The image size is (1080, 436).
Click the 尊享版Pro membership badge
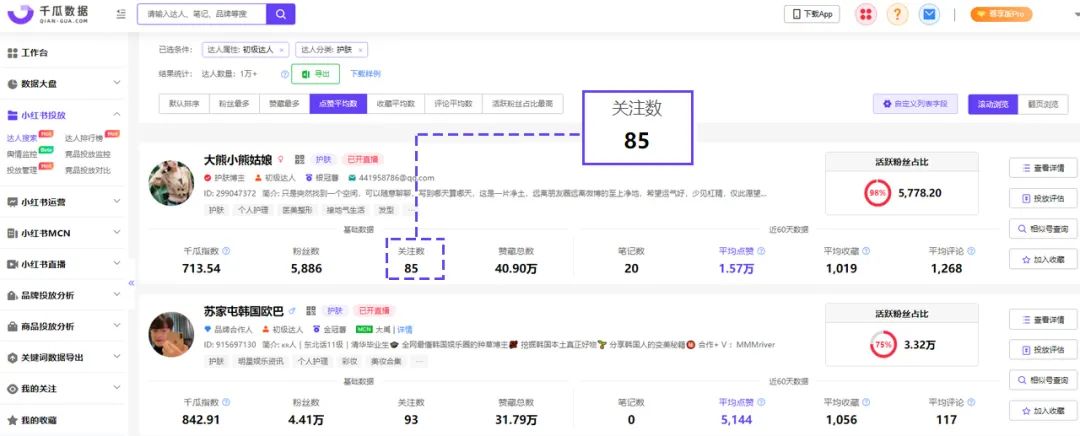pos(1001,14)
